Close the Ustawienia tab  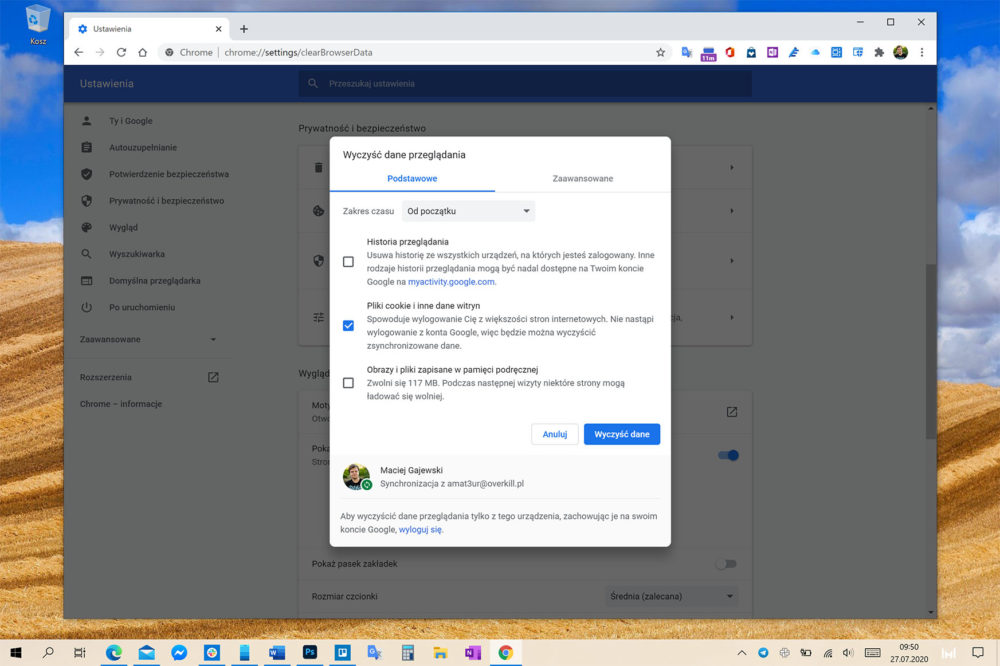218,29
